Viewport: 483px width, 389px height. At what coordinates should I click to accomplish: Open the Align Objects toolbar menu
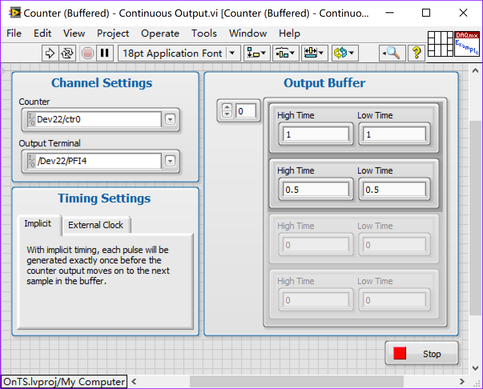tap(256, 53)
